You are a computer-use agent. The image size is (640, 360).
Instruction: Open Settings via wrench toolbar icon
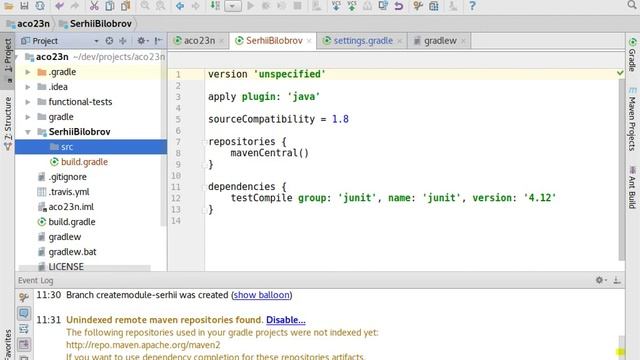[418, 6]
